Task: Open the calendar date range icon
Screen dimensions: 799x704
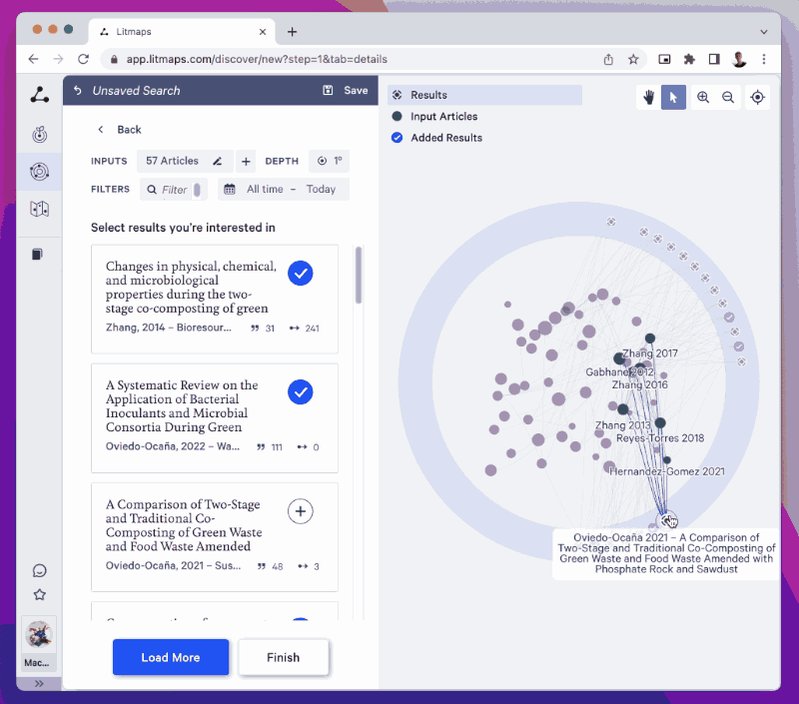Action: pyautogui.click(x=230, y=189)
